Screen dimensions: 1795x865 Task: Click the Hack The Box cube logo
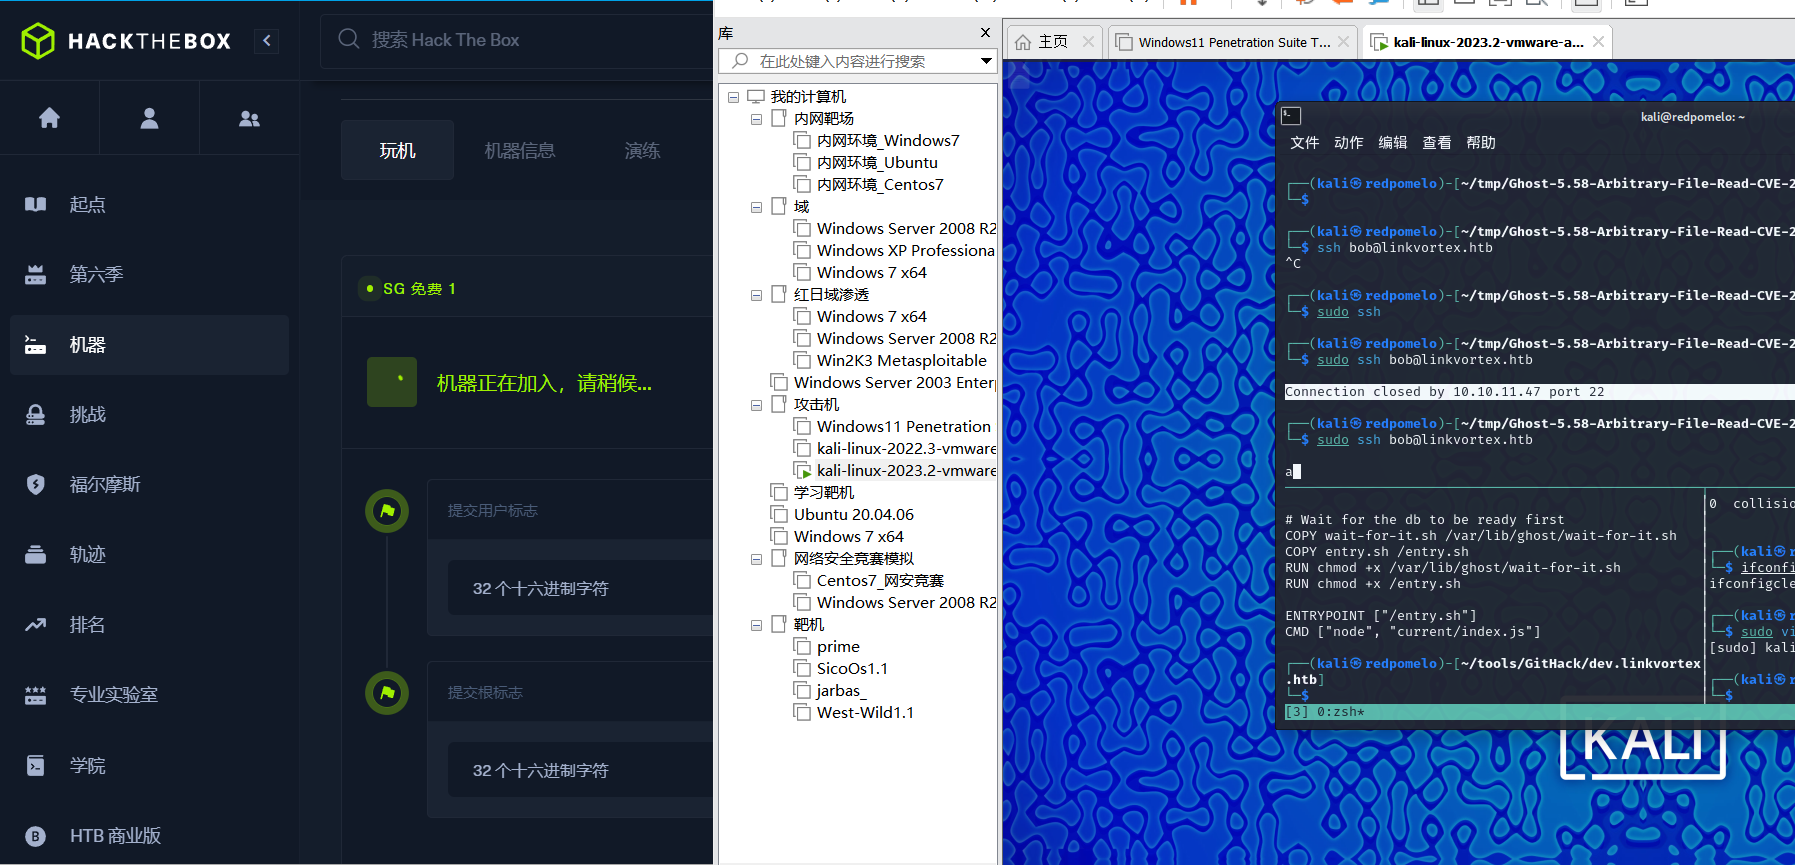pyautogui.click(x=38, y=41)
